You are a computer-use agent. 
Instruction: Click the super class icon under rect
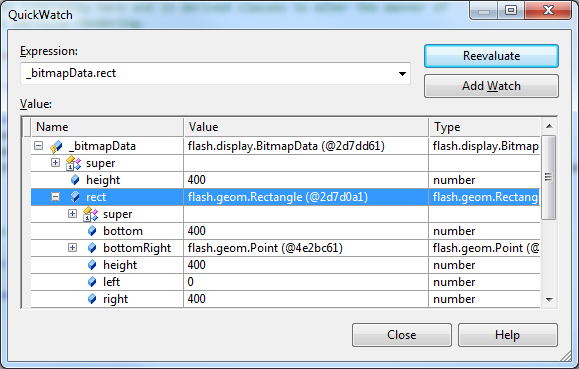[x=90, y=214]
